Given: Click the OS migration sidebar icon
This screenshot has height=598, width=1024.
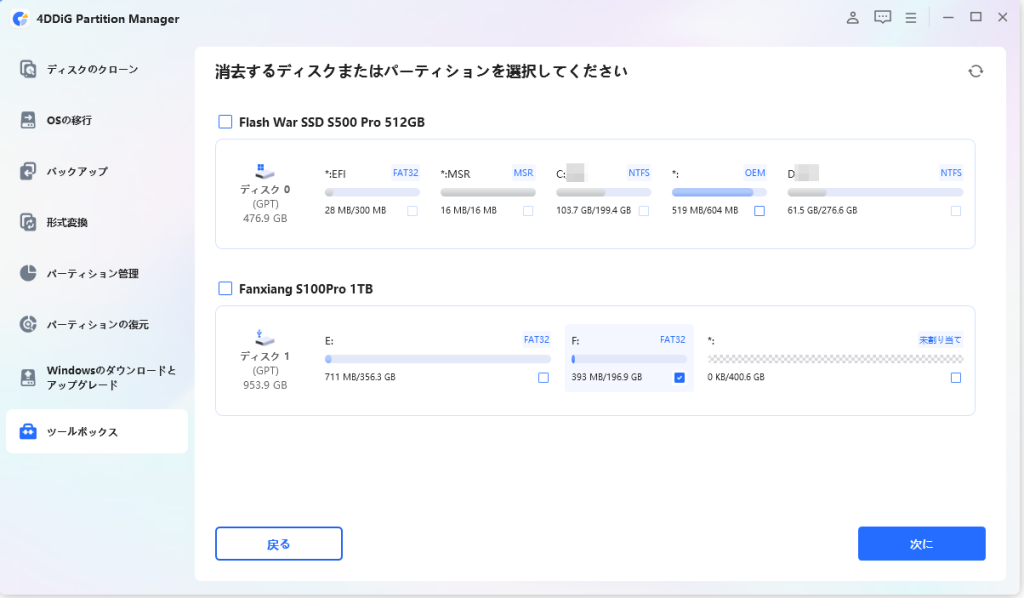Looking at the screenshot, I should point(28,120).
